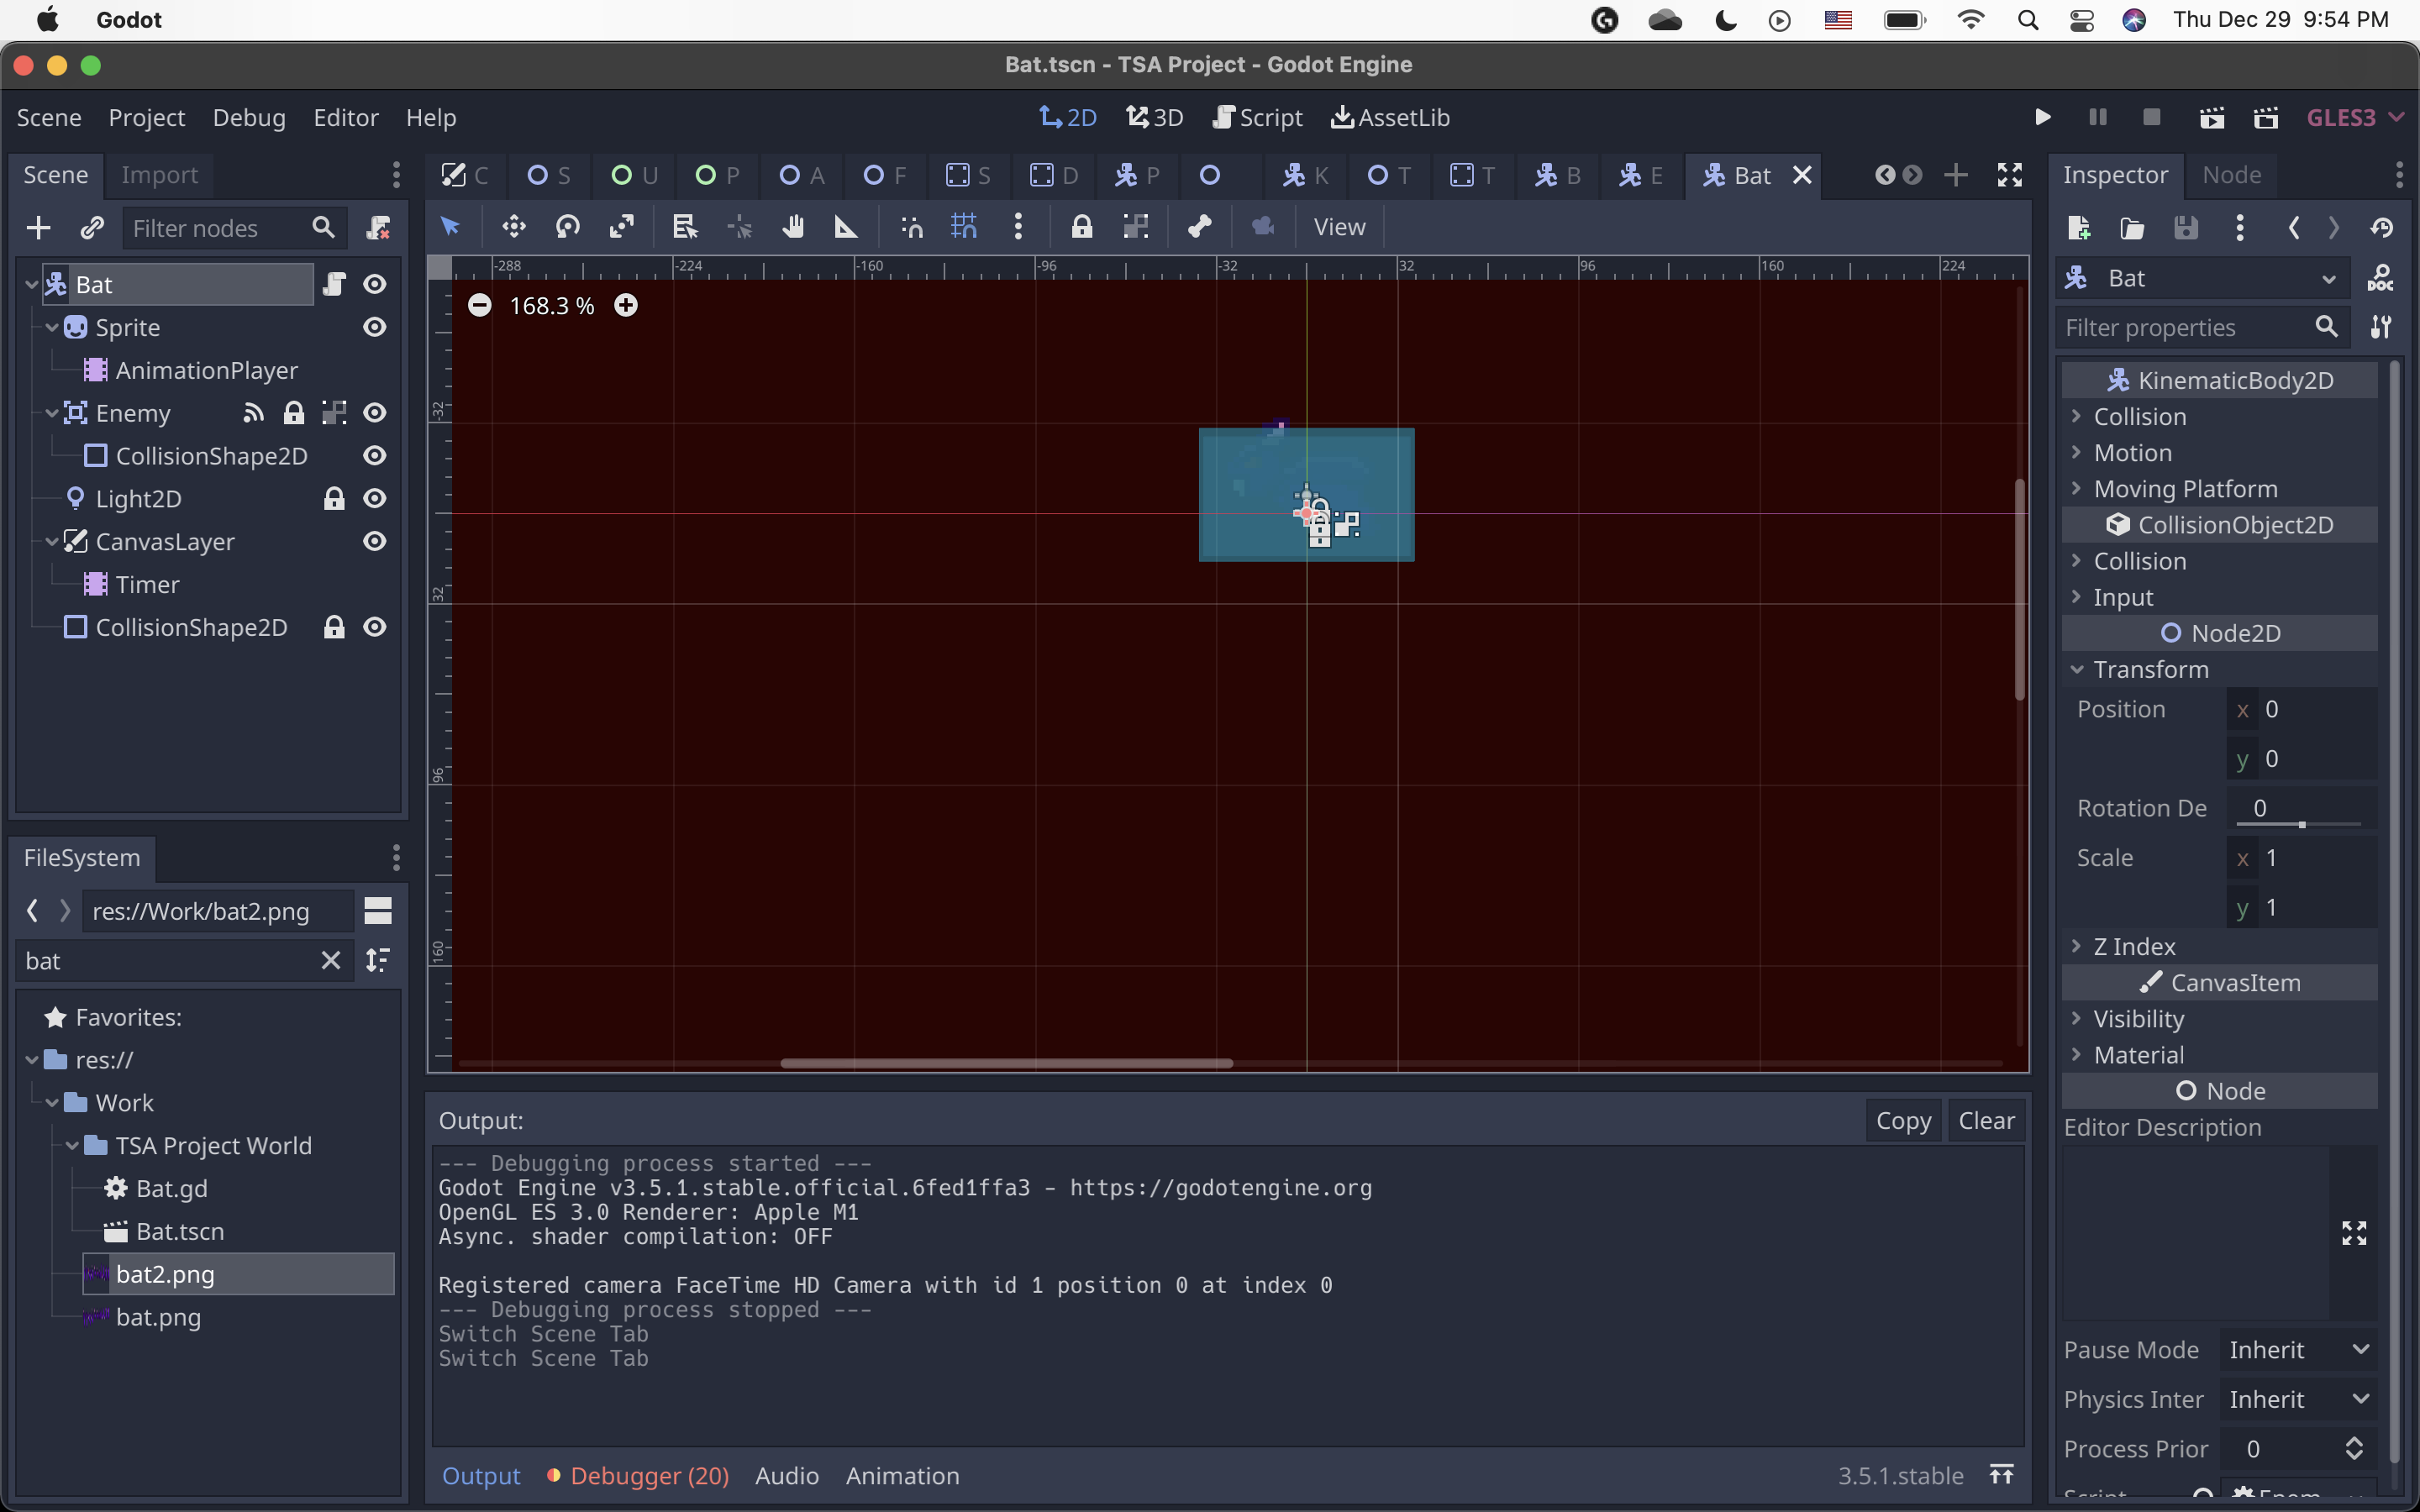Open snapping options three-dot menu
The height and width of the screenshot is (1512, 2420).
pos(1018,227)
